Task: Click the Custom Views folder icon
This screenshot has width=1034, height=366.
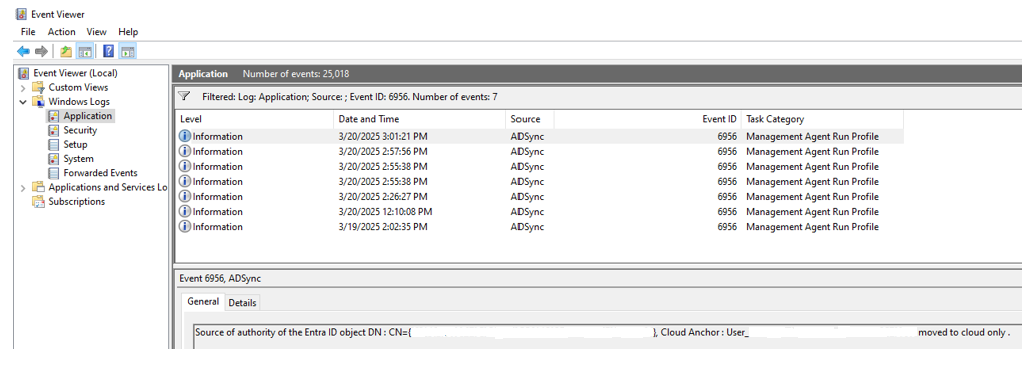Action: (x=39, y=87)
